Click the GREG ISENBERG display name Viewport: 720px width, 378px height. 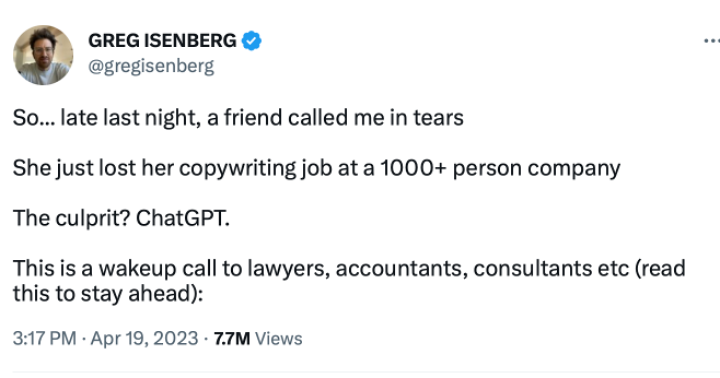[162, 41]
